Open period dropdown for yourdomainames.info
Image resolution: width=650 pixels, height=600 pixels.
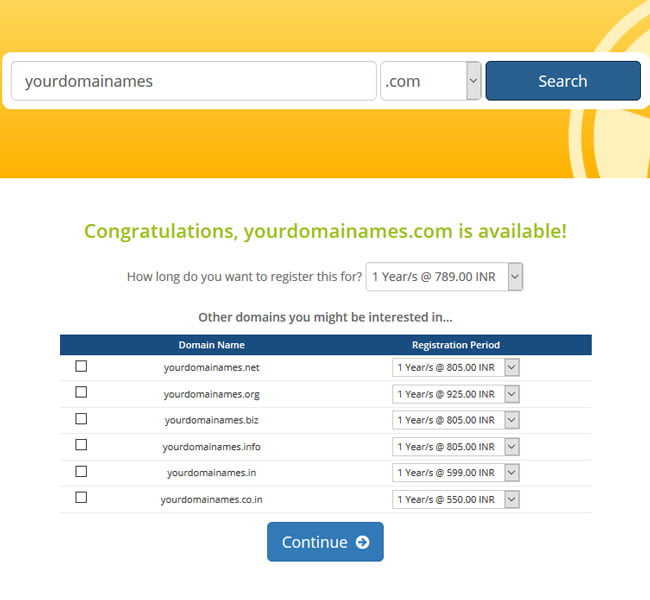click(x=456, y=447)
